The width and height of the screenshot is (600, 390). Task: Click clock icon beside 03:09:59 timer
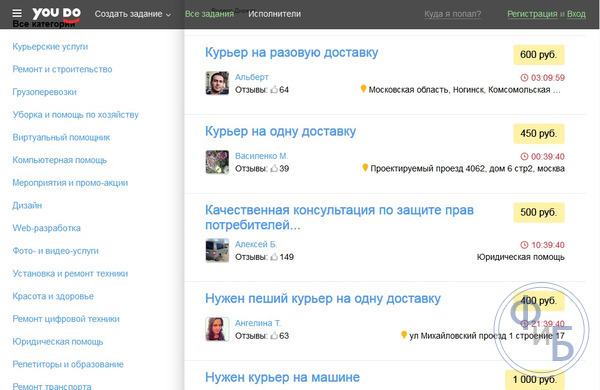[524, 78]
